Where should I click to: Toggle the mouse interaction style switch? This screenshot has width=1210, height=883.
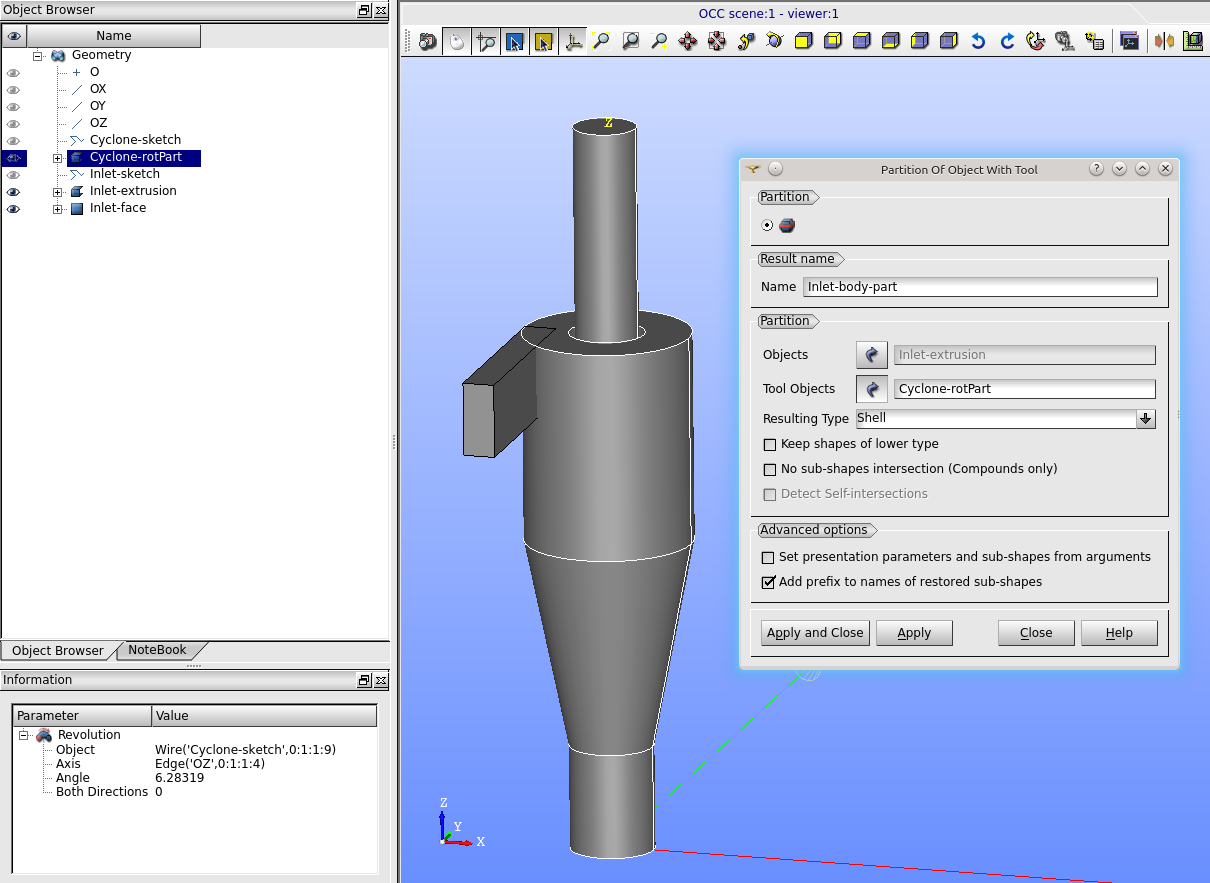click(457, 42)
